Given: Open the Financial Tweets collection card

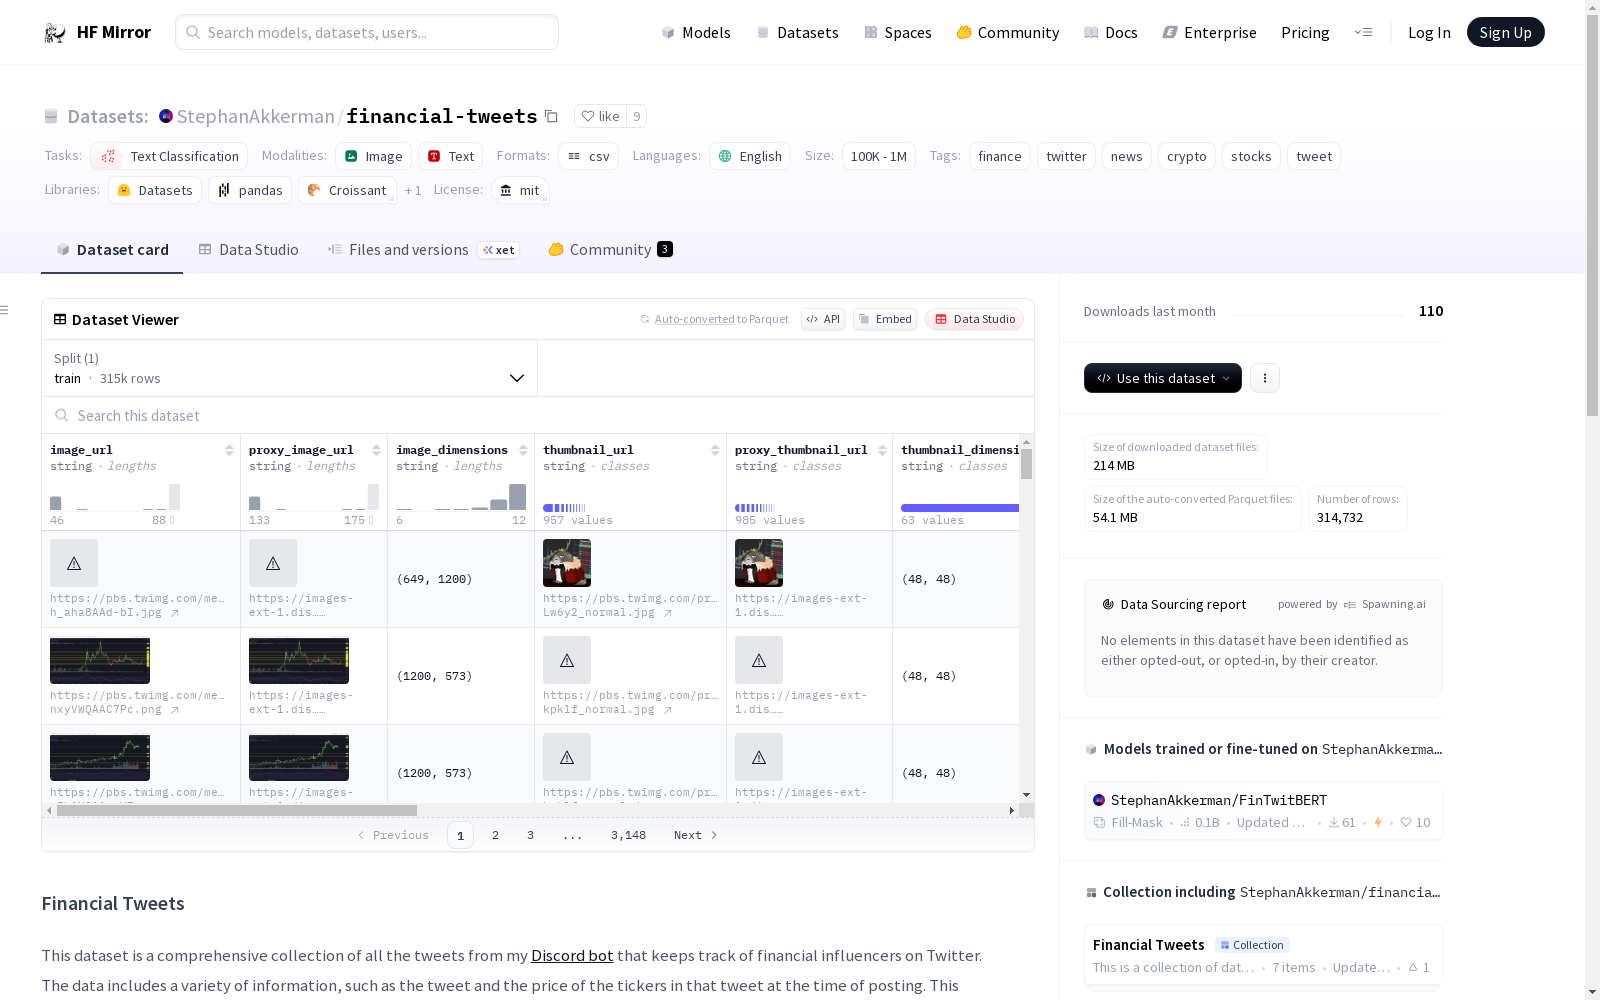Looking at the screenshot, I should pyautogui.click(x=1263, y=955).
